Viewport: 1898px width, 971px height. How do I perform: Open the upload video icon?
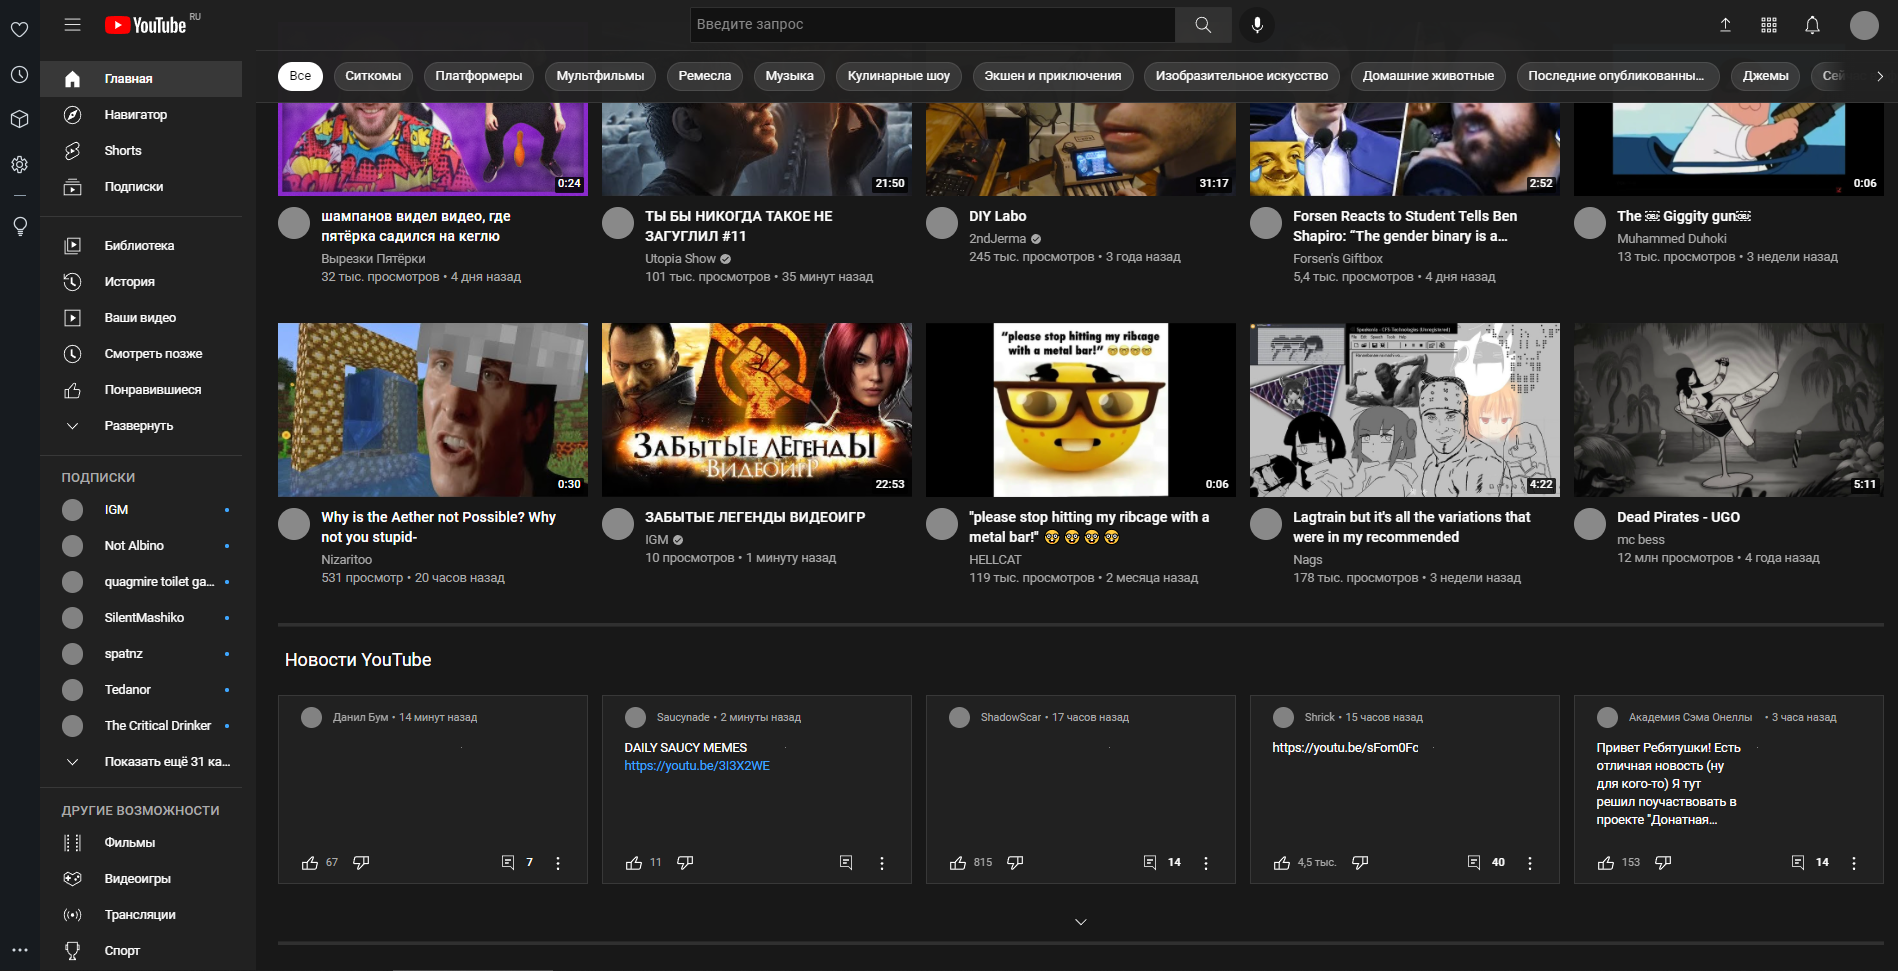pyautogui.click(x=1725, y=25)
